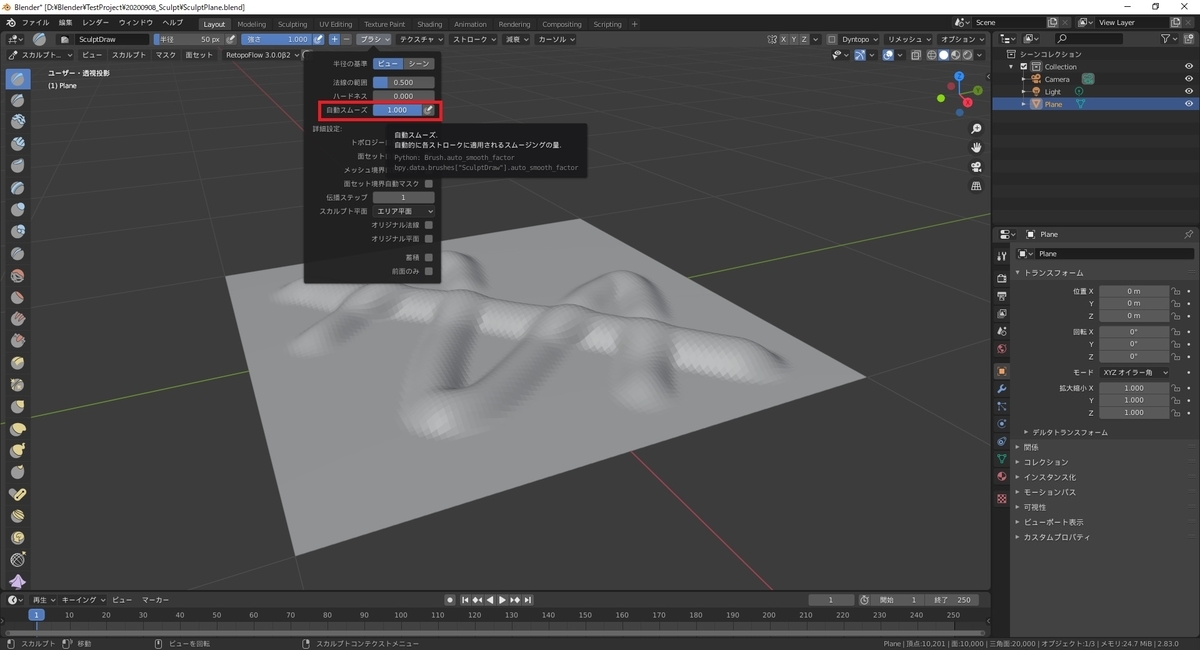Open the 編集 menu
Screen dimensions: 1200x650
65,22
